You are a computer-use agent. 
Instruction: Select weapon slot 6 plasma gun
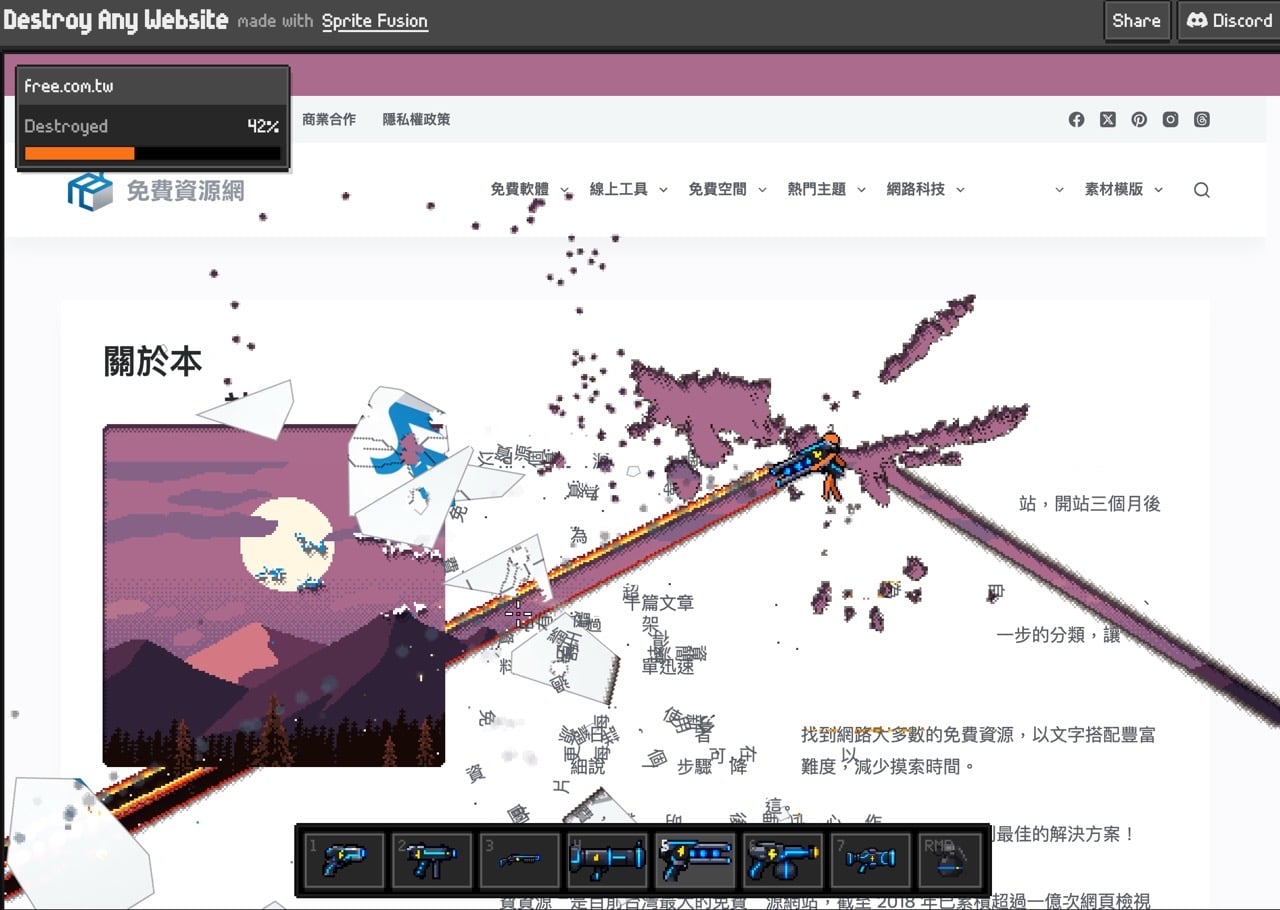pyautogui.click(x=783, y=860)
